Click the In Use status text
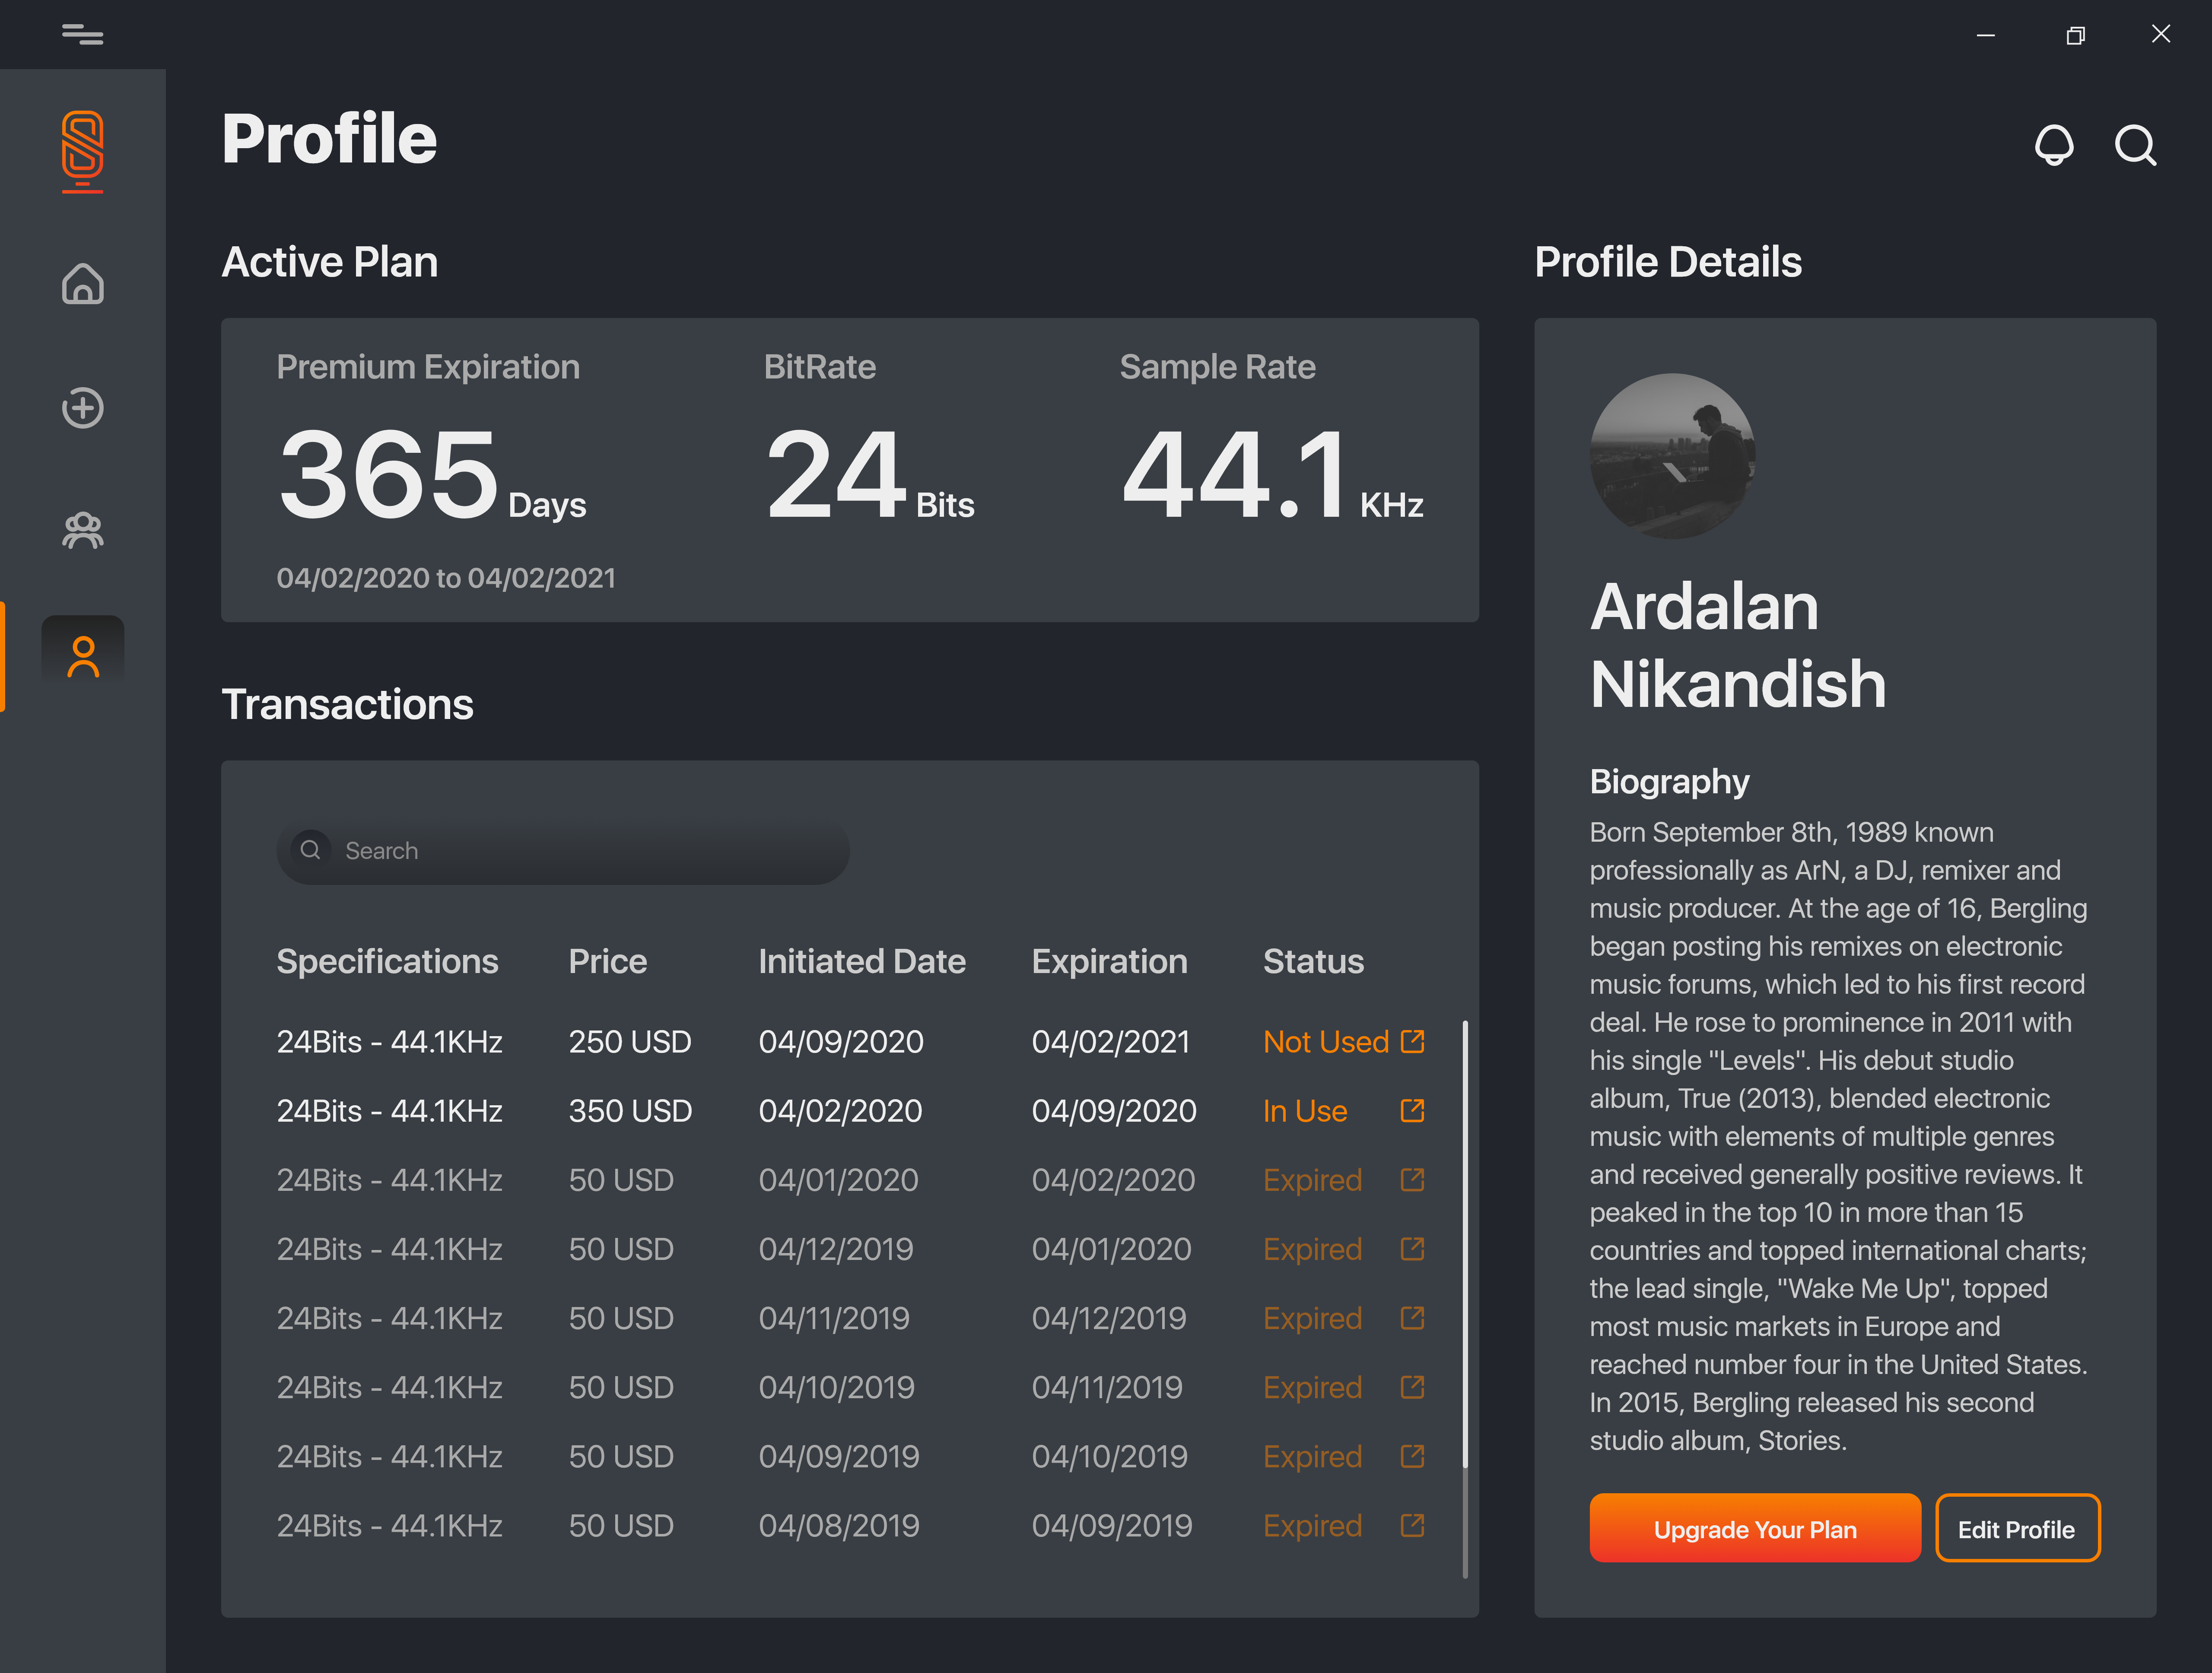 click(1305, 1110)
